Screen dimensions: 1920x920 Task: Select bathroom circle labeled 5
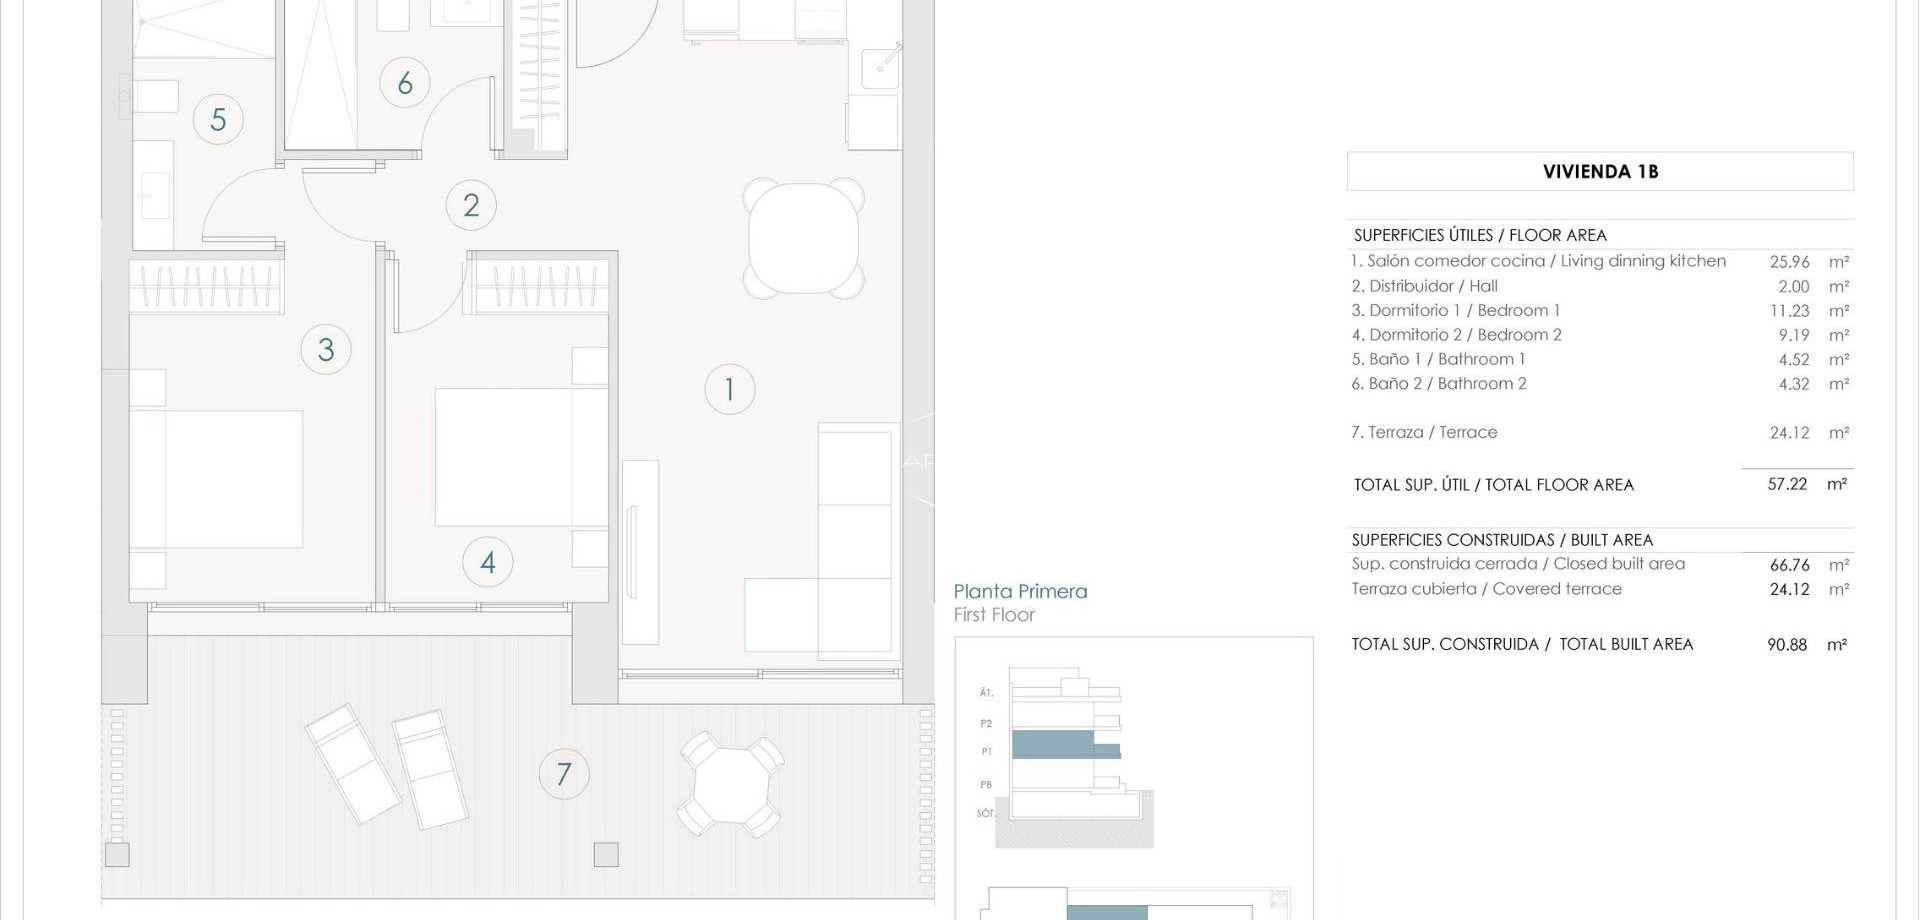(x=218, y=118)
